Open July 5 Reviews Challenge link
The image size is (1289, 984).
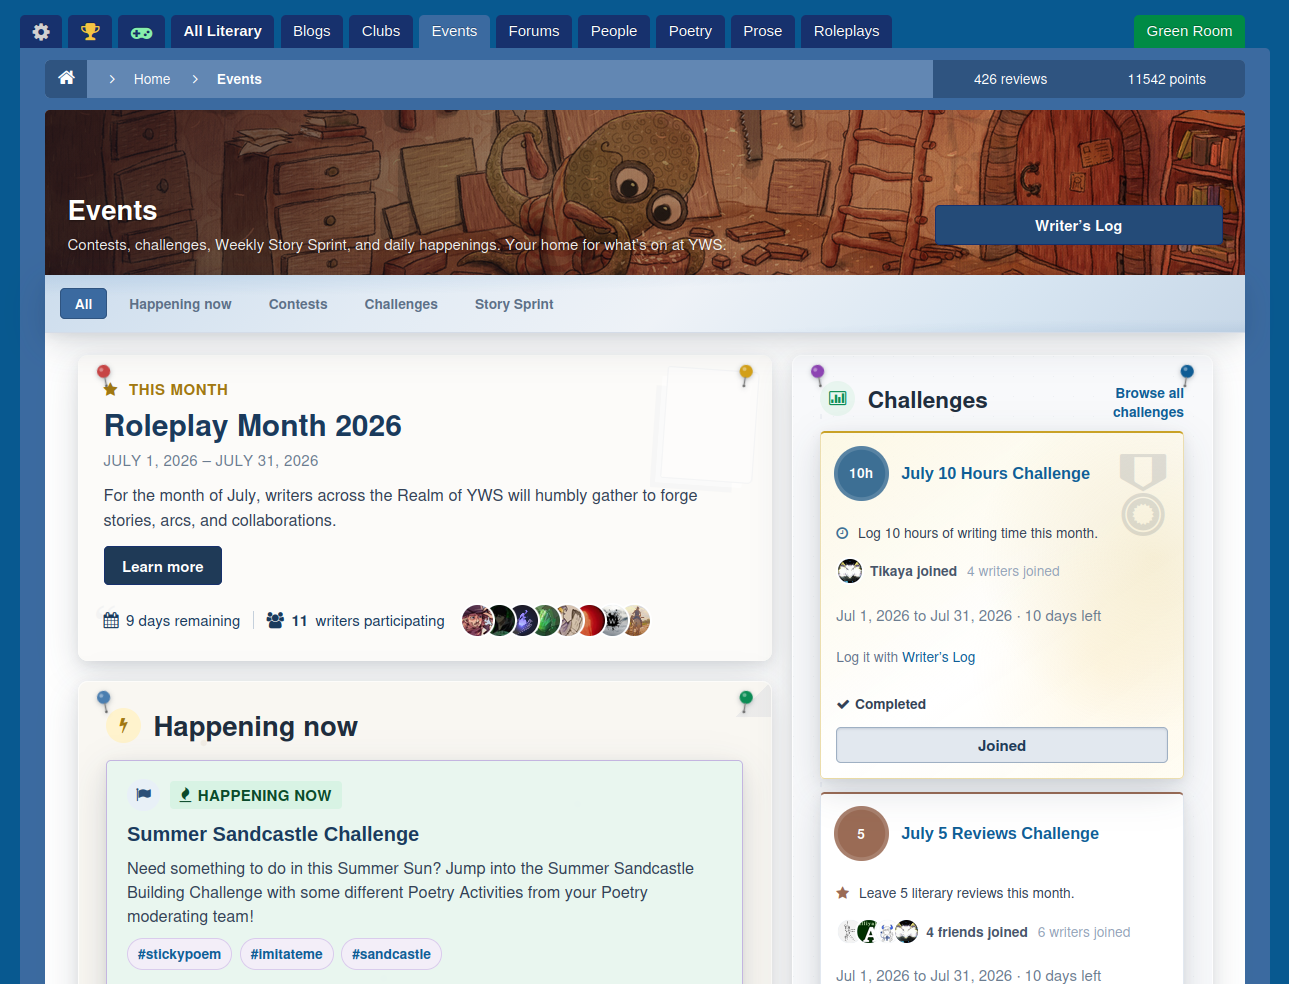click(1000, 833)
